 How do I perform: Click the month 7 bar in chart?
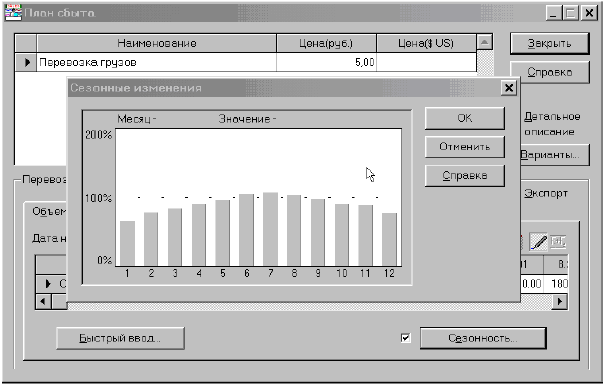(270, 229)
